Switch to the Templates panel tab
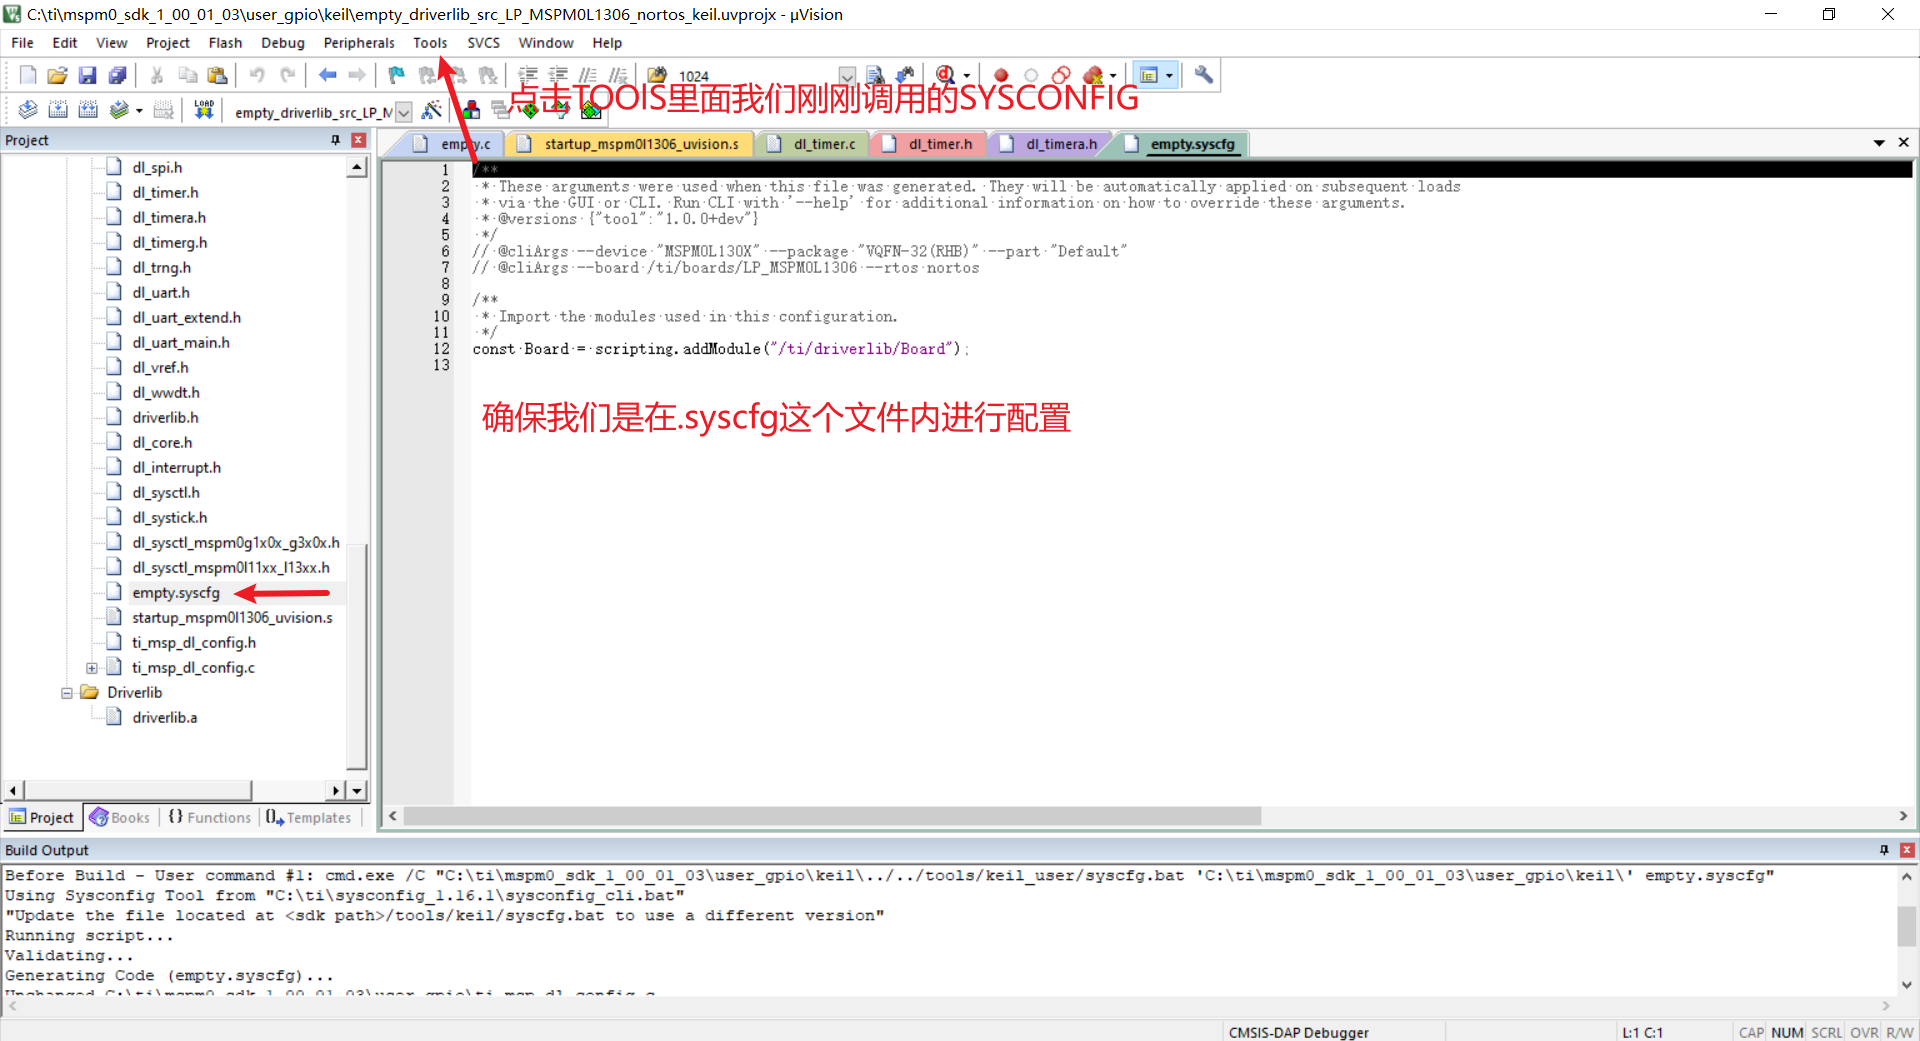Image resolution: width=1920 pixels, height=1041 pixels. pyautogui.click(x=308, y=817)
